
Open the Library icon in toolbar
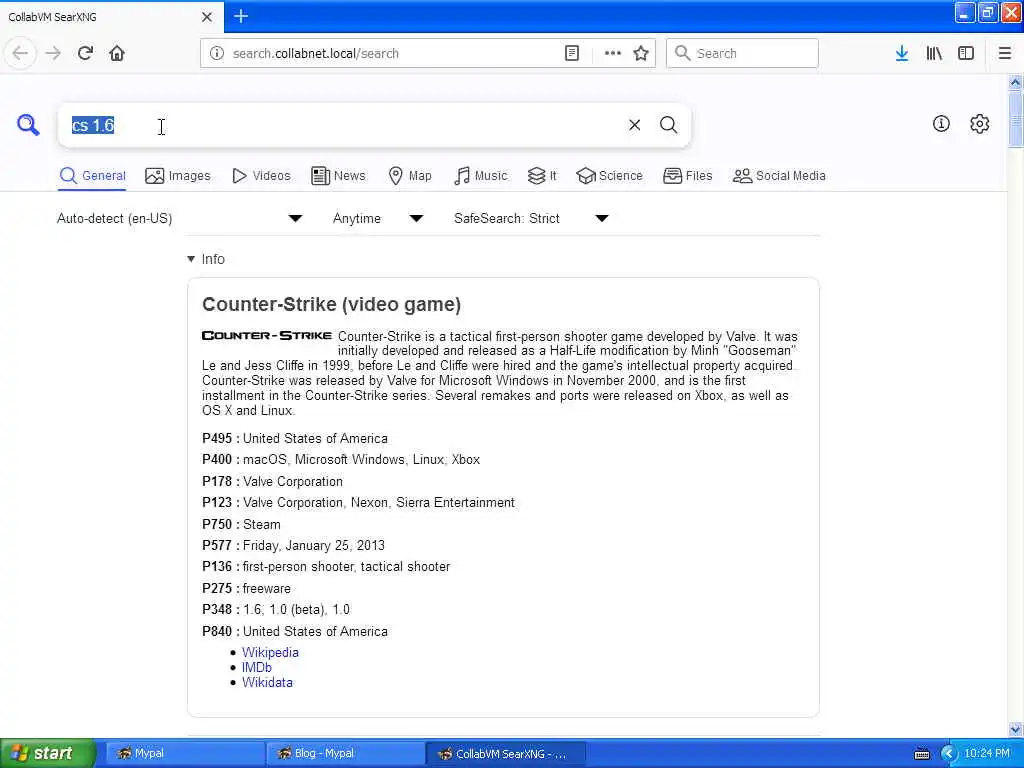(x=934, y=53)
